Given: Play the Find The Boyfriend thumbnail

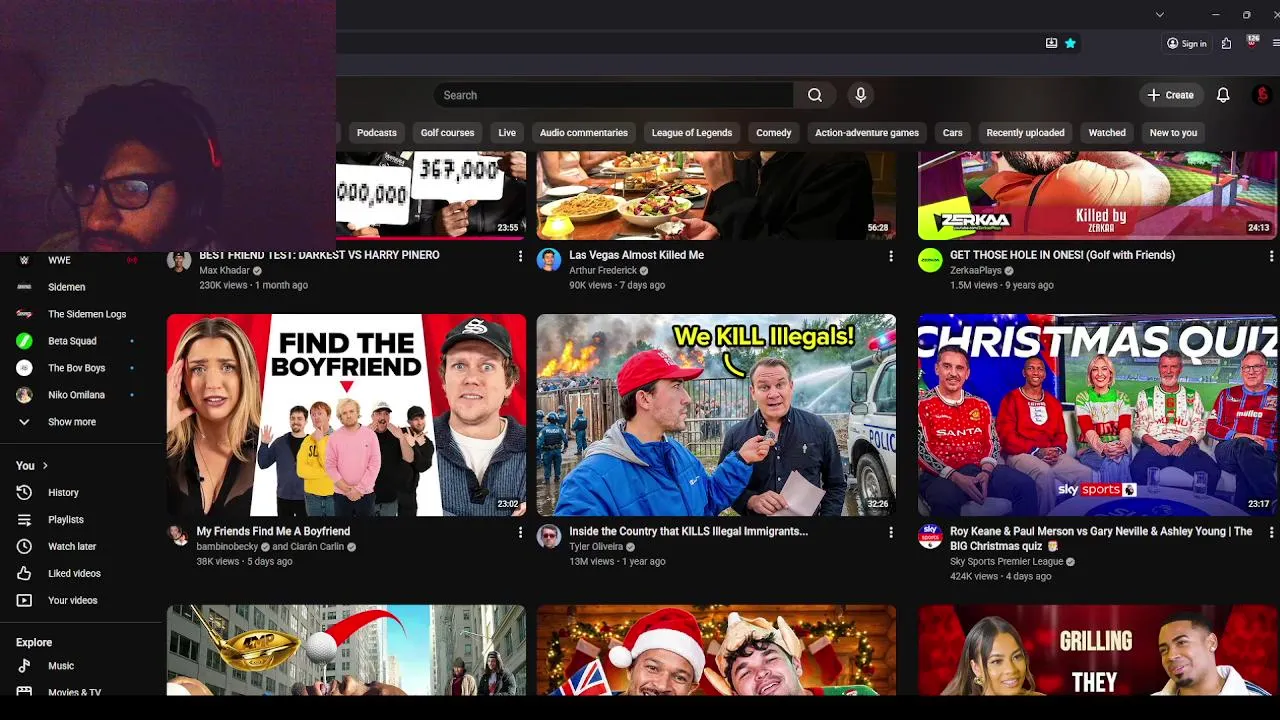Looking at the screenshot, I should [346, 415].
